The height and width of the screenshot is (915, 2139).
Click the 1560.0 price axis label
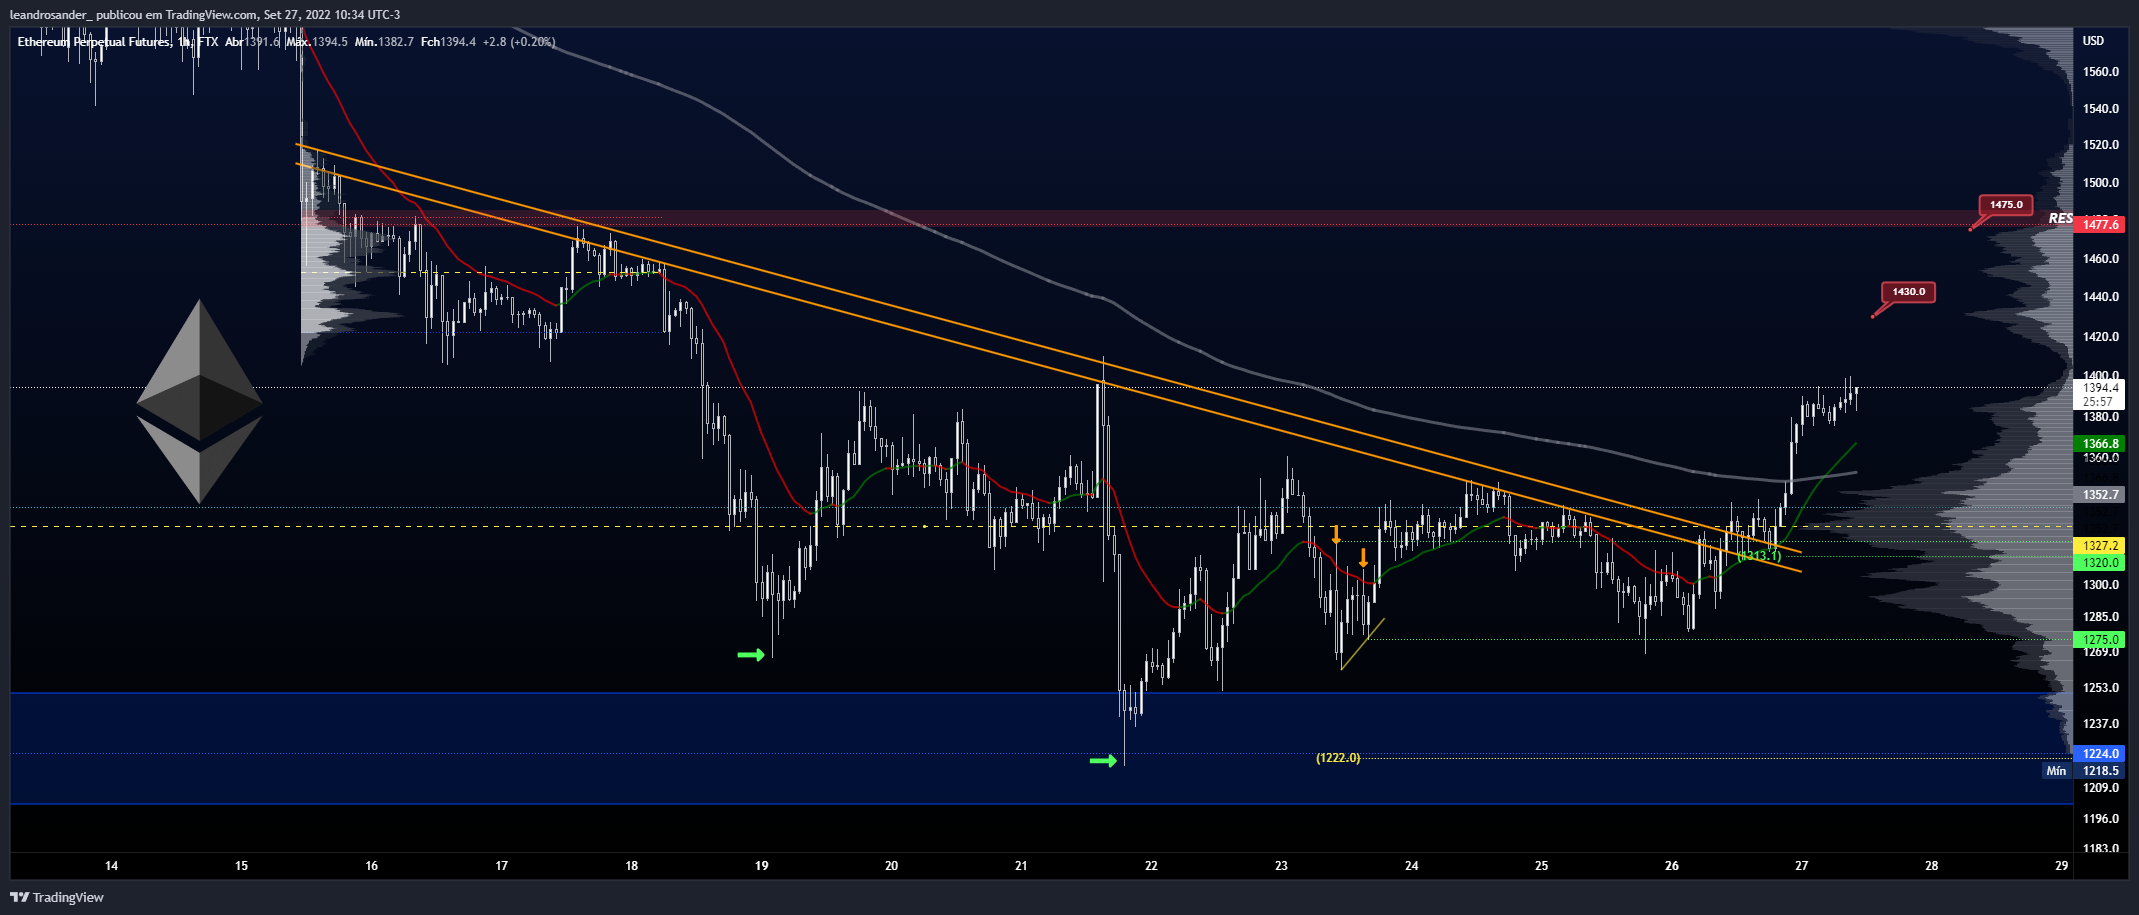tap(2100, 72)
